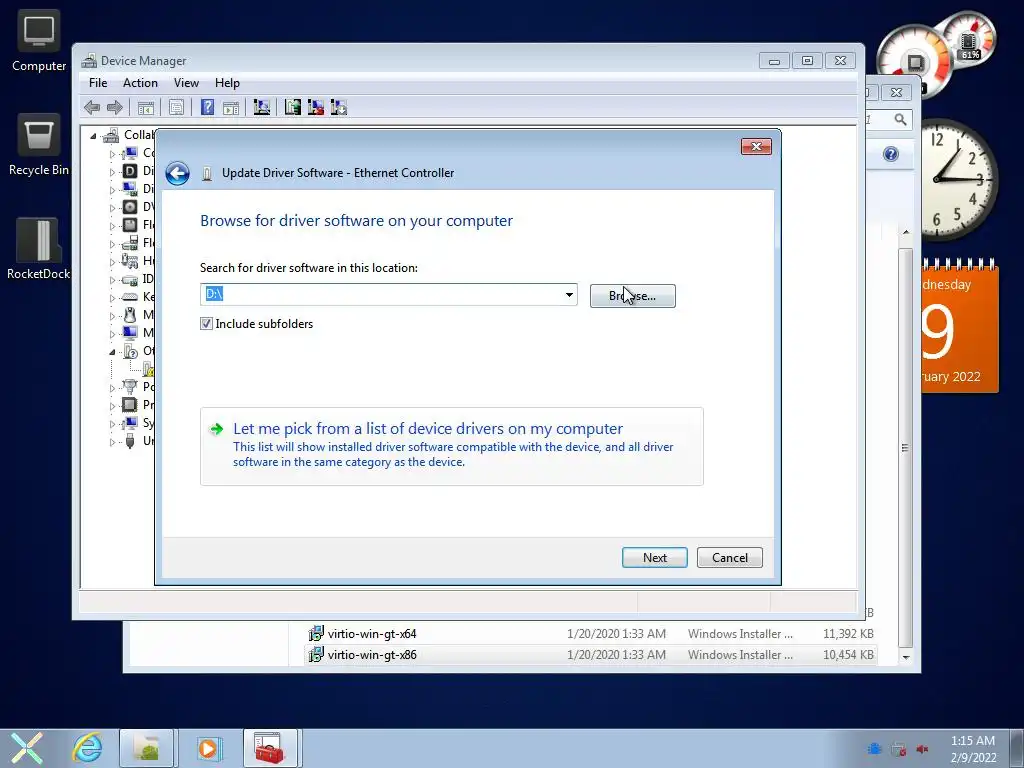Go back using the blue wizard back arrow
The width and height of the screenshot is (1024, 768).
(x=177, y=173)
